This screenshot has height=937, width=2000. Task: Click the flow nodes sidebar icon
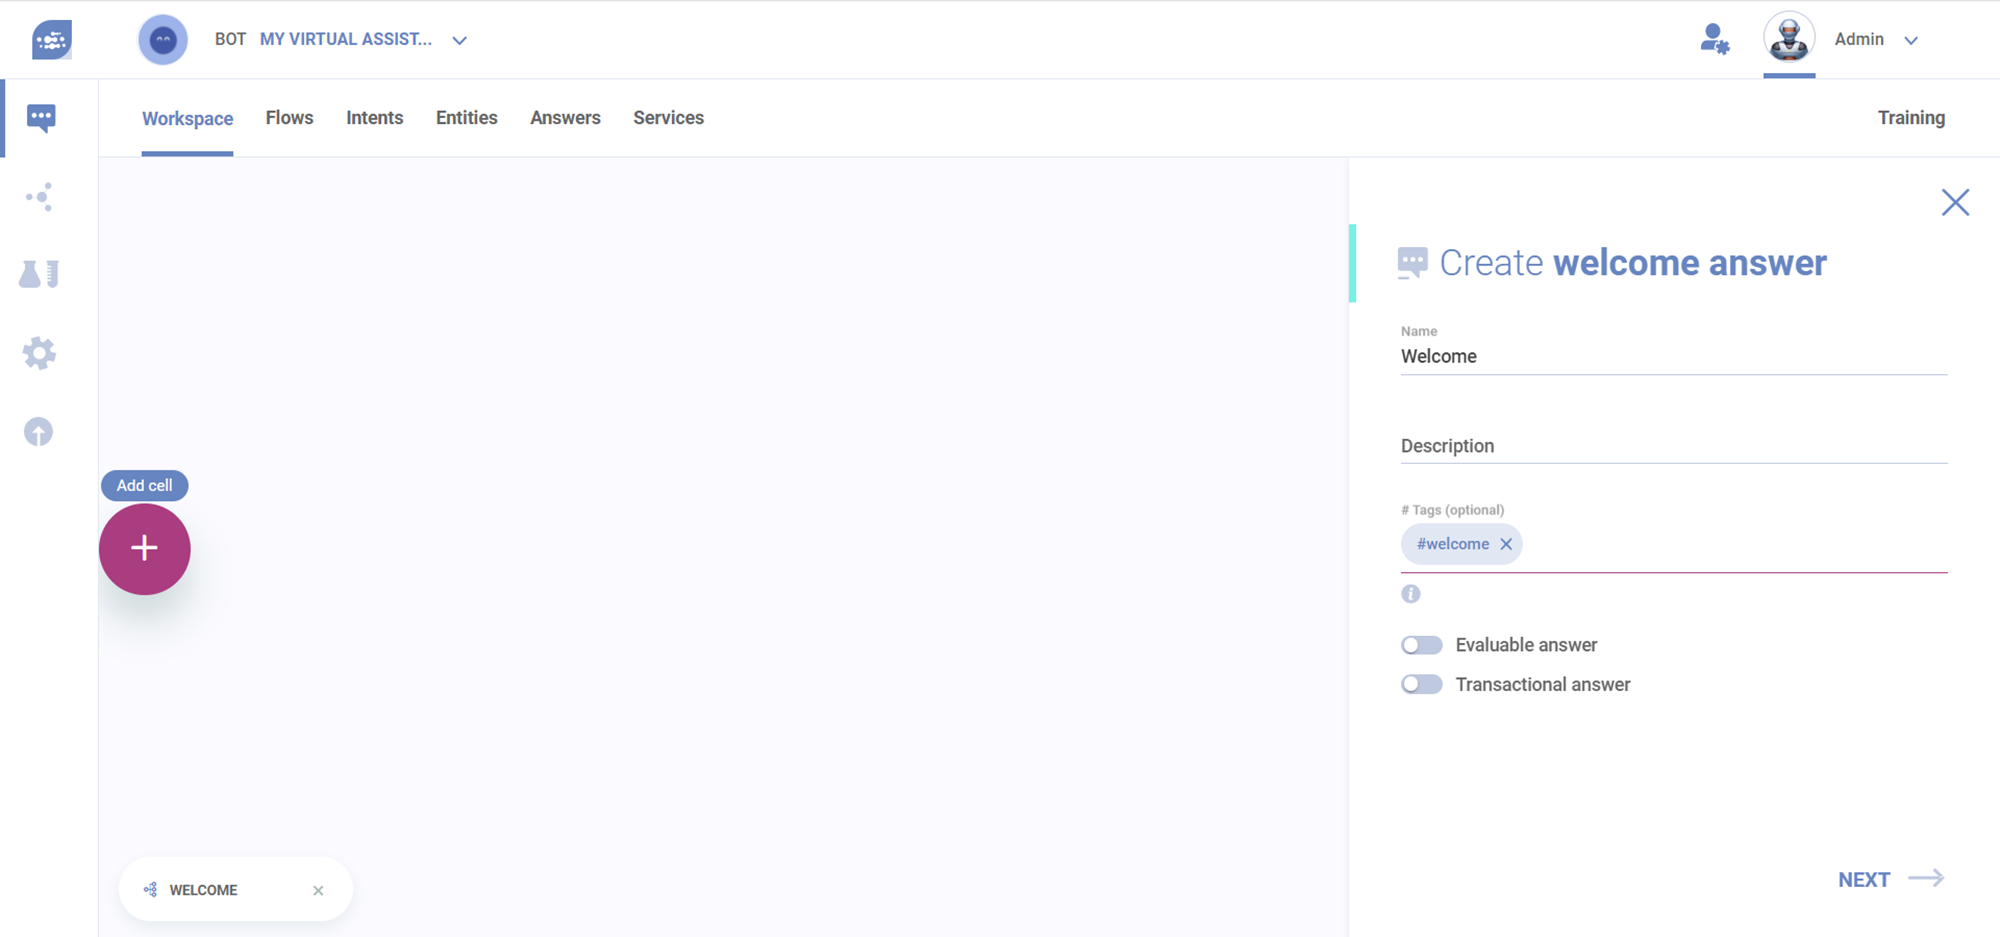[40, 196]
